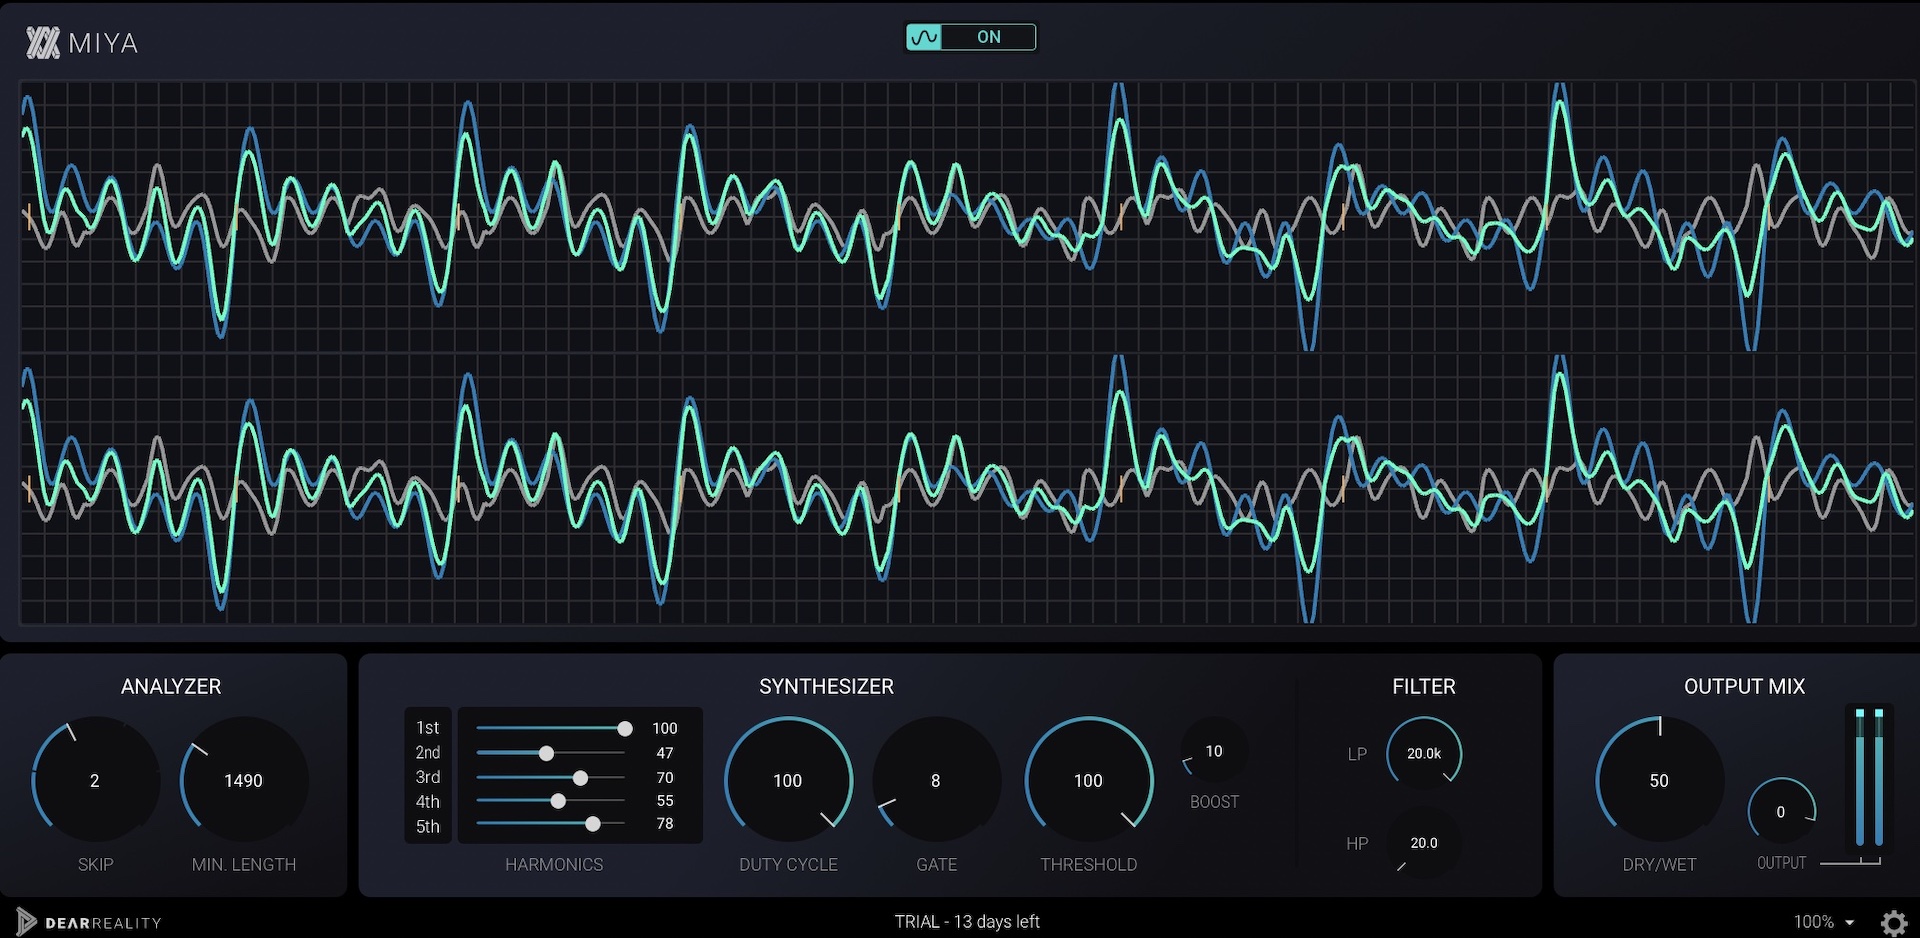This screenshot has width=1920, height=938.
Task: Open settings via the gear icon
Action: click(1893, 922)
